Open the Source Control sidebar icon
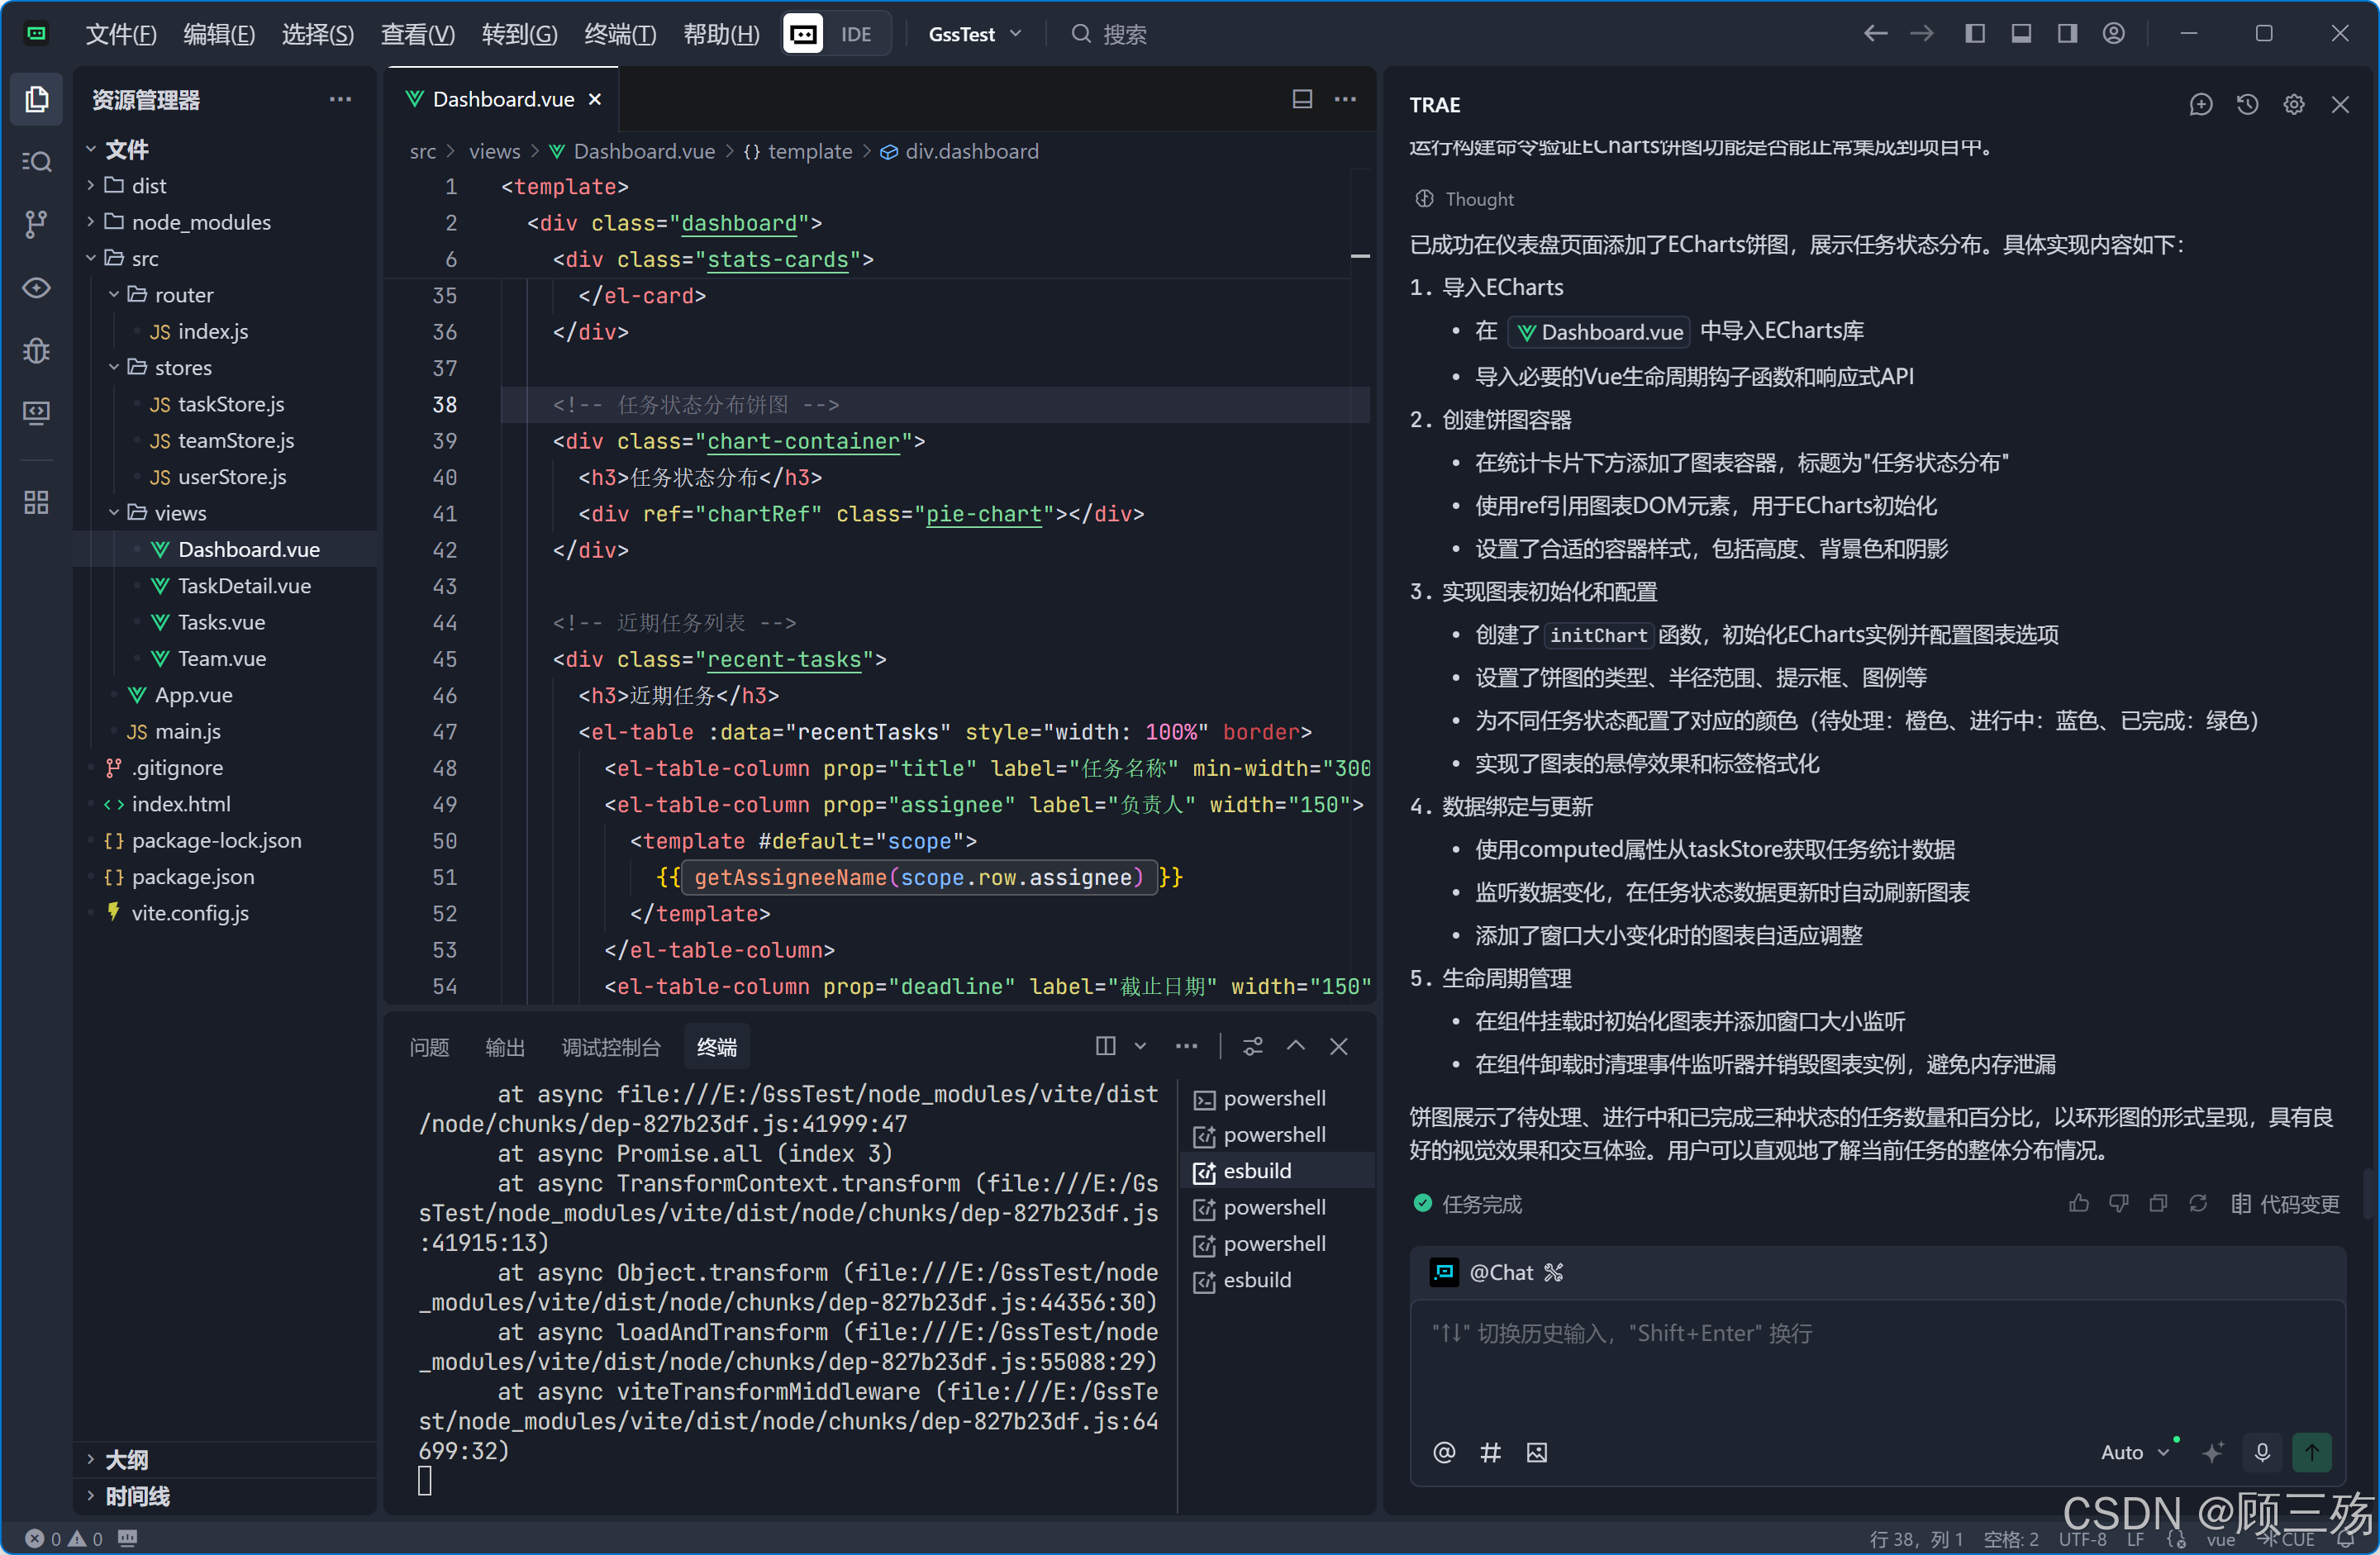Screen dimensions: 2380x1555 tap(36, 224)
